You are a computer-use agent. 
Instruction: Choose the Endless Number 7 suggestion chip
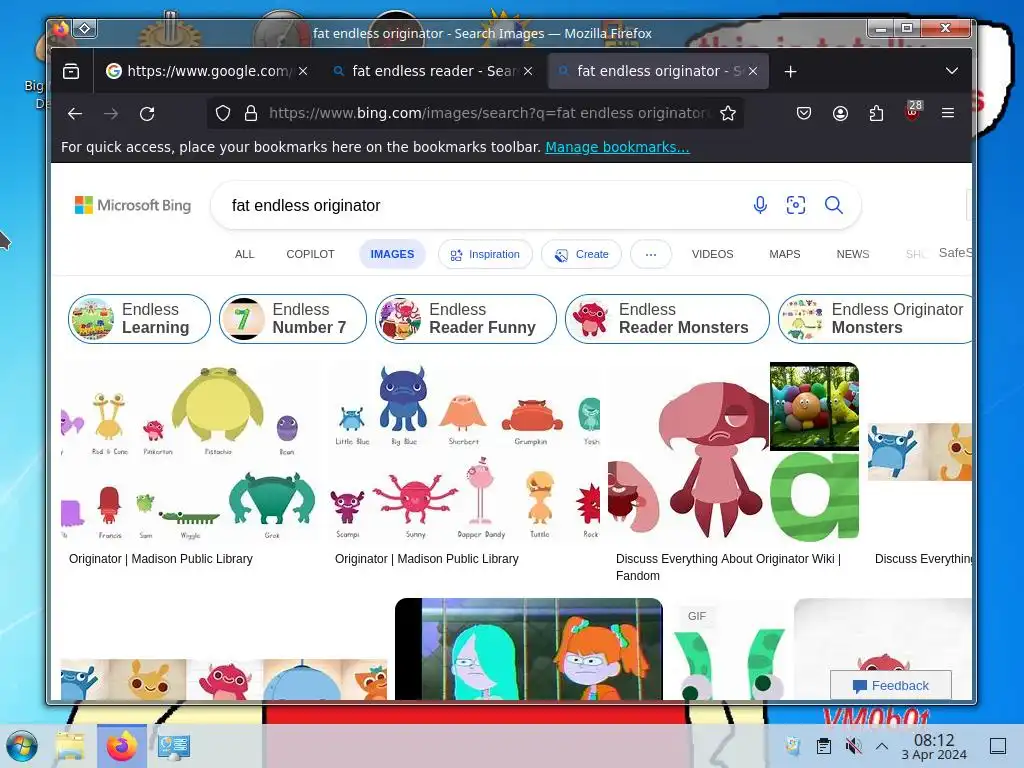pos(293,319)
